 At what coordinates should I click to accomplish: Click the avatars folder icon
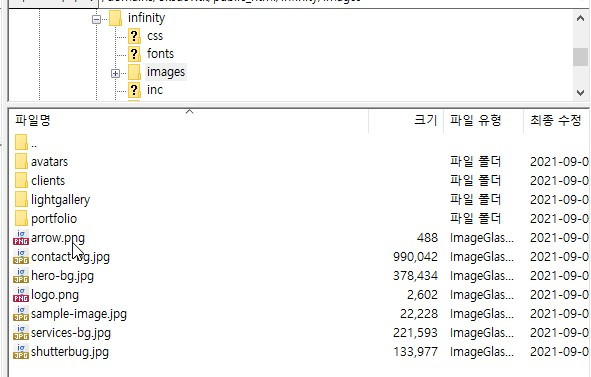pos(21,161)
